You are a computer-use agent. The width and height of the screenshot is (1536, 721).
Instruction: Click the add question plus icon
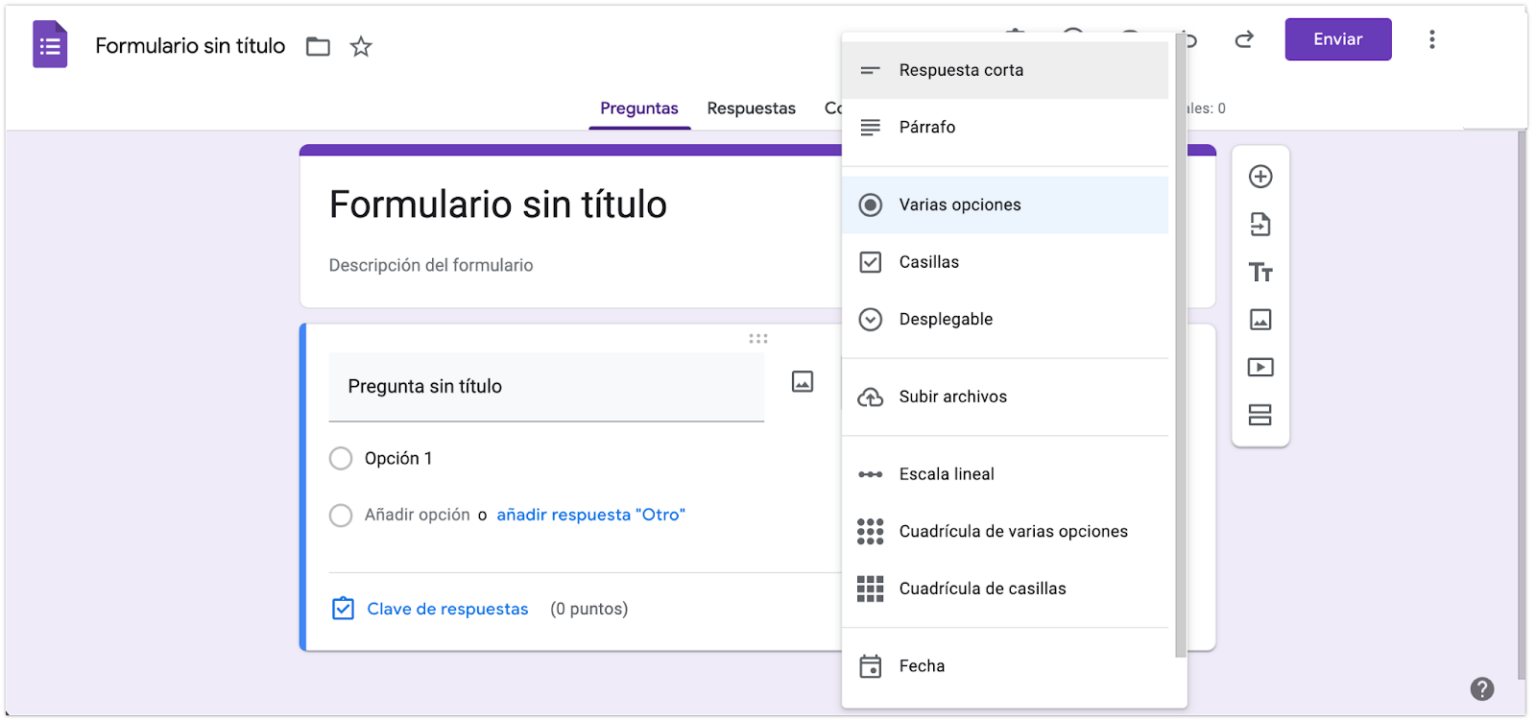(x=1261, y=176)
